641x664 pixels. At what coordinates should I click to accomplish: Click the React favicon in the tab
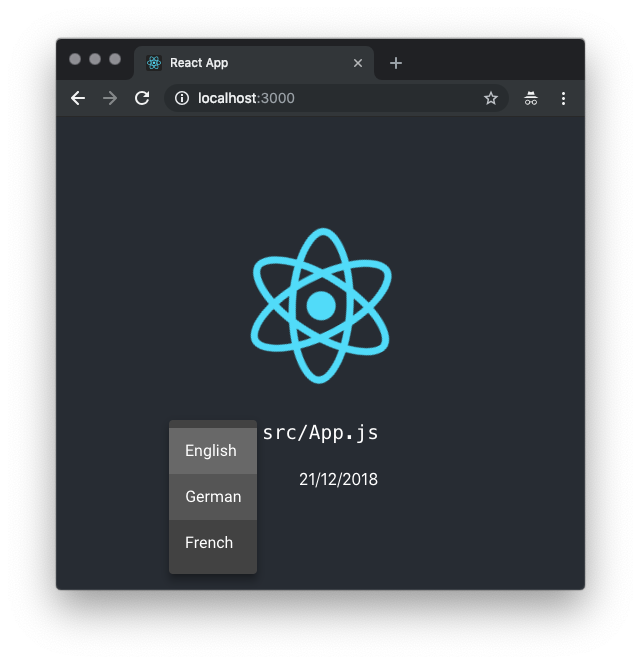click(154, 63)
